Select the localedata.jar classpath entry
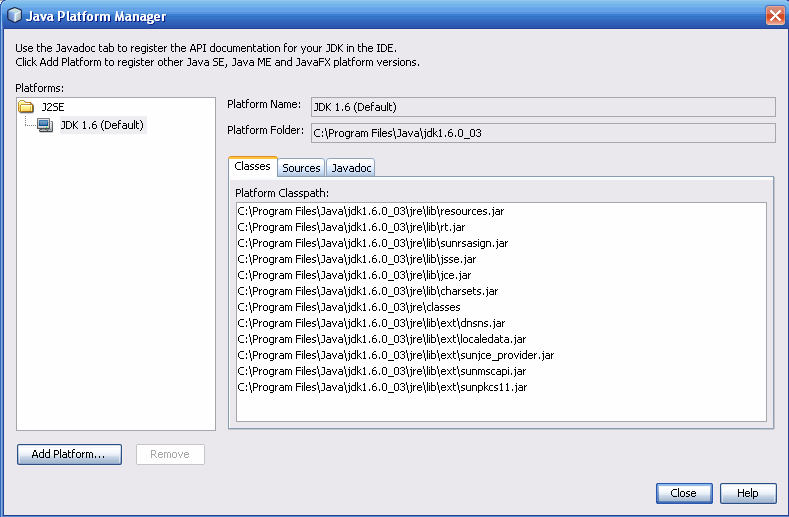Viewport: 789px width, 517px height. (x=382, y=339)
